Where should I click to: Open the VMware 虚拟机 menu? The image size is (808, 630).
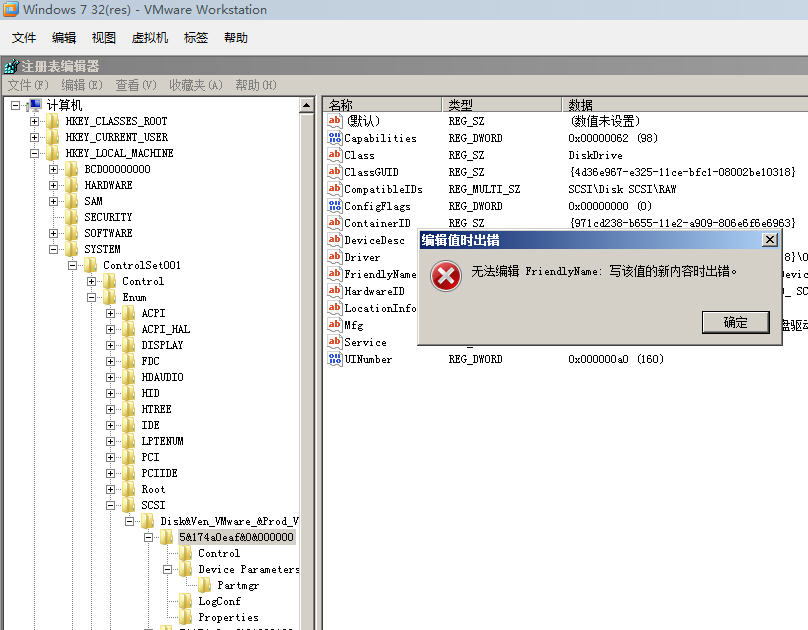tap(149, 38)
